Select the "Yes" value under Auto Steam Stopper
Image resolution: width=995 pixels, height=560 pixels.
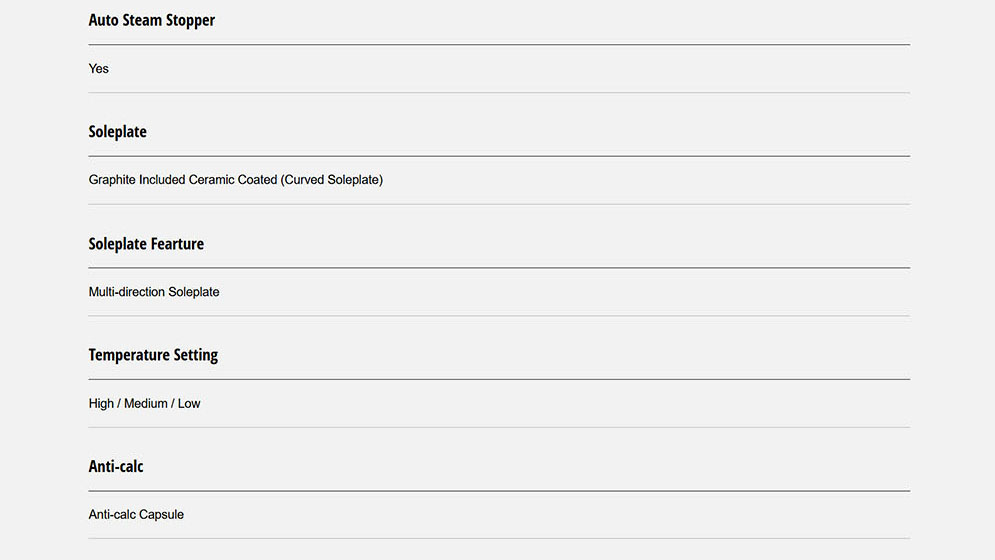tap(99, 69)
